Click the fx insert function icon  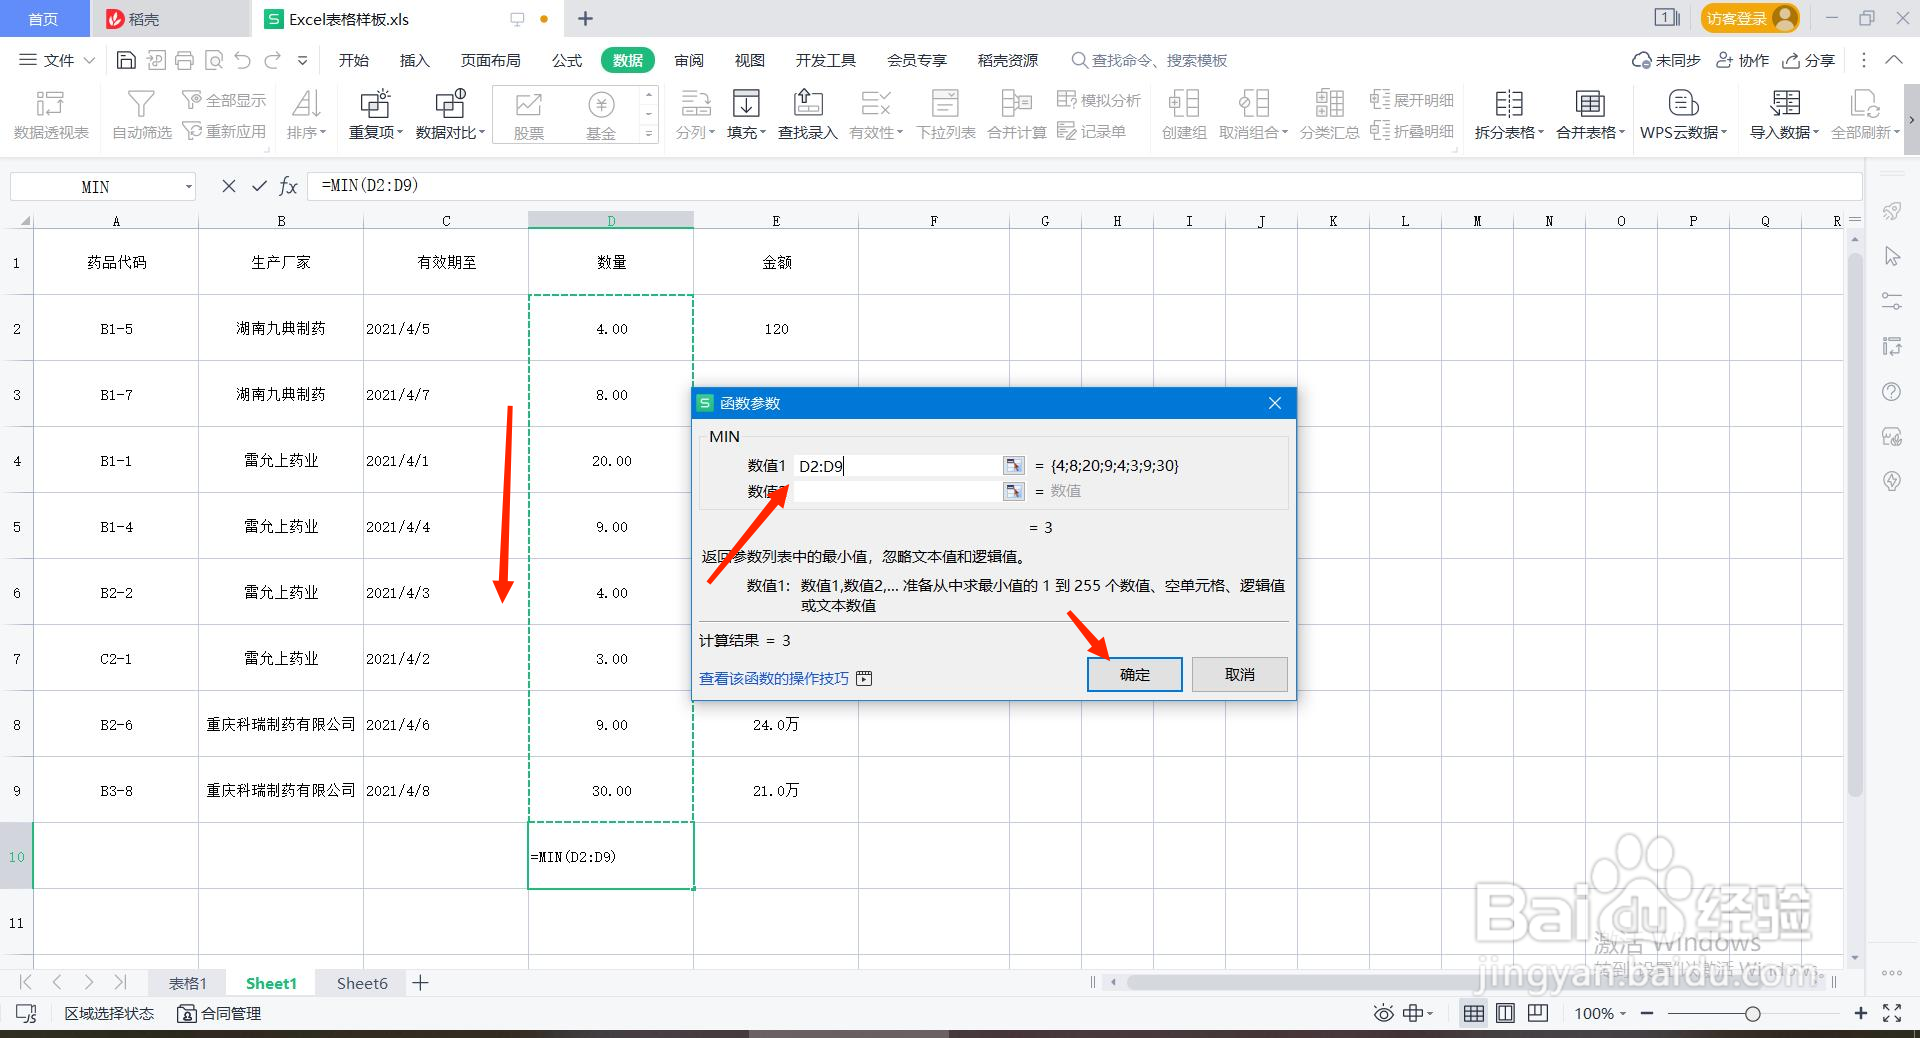click(x=288, y=186)
